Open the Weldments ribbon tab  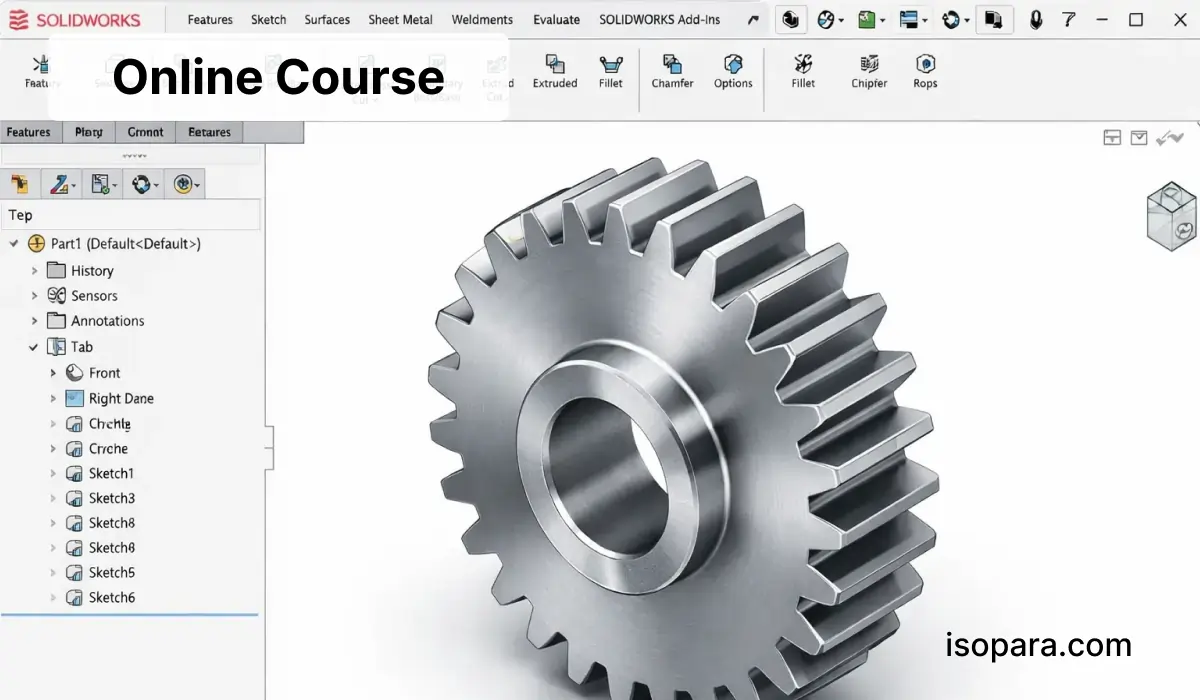[482, 19]
